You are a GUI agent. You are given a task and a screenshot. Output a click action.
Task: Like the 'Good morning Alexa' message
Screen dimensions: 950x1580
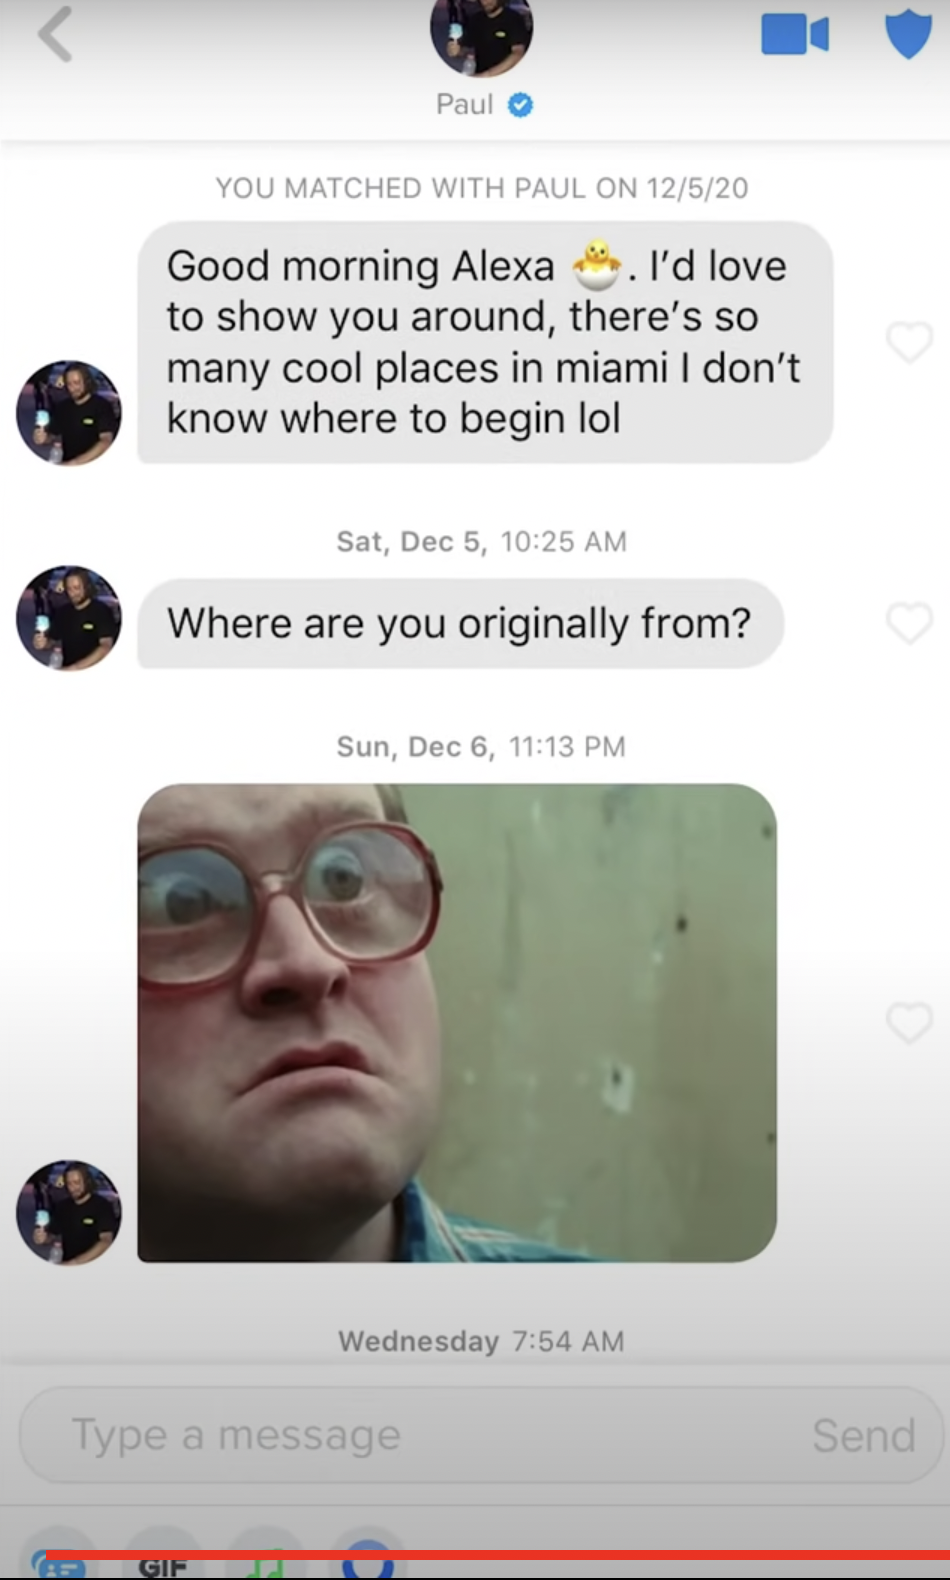click(x=909, y=342)
